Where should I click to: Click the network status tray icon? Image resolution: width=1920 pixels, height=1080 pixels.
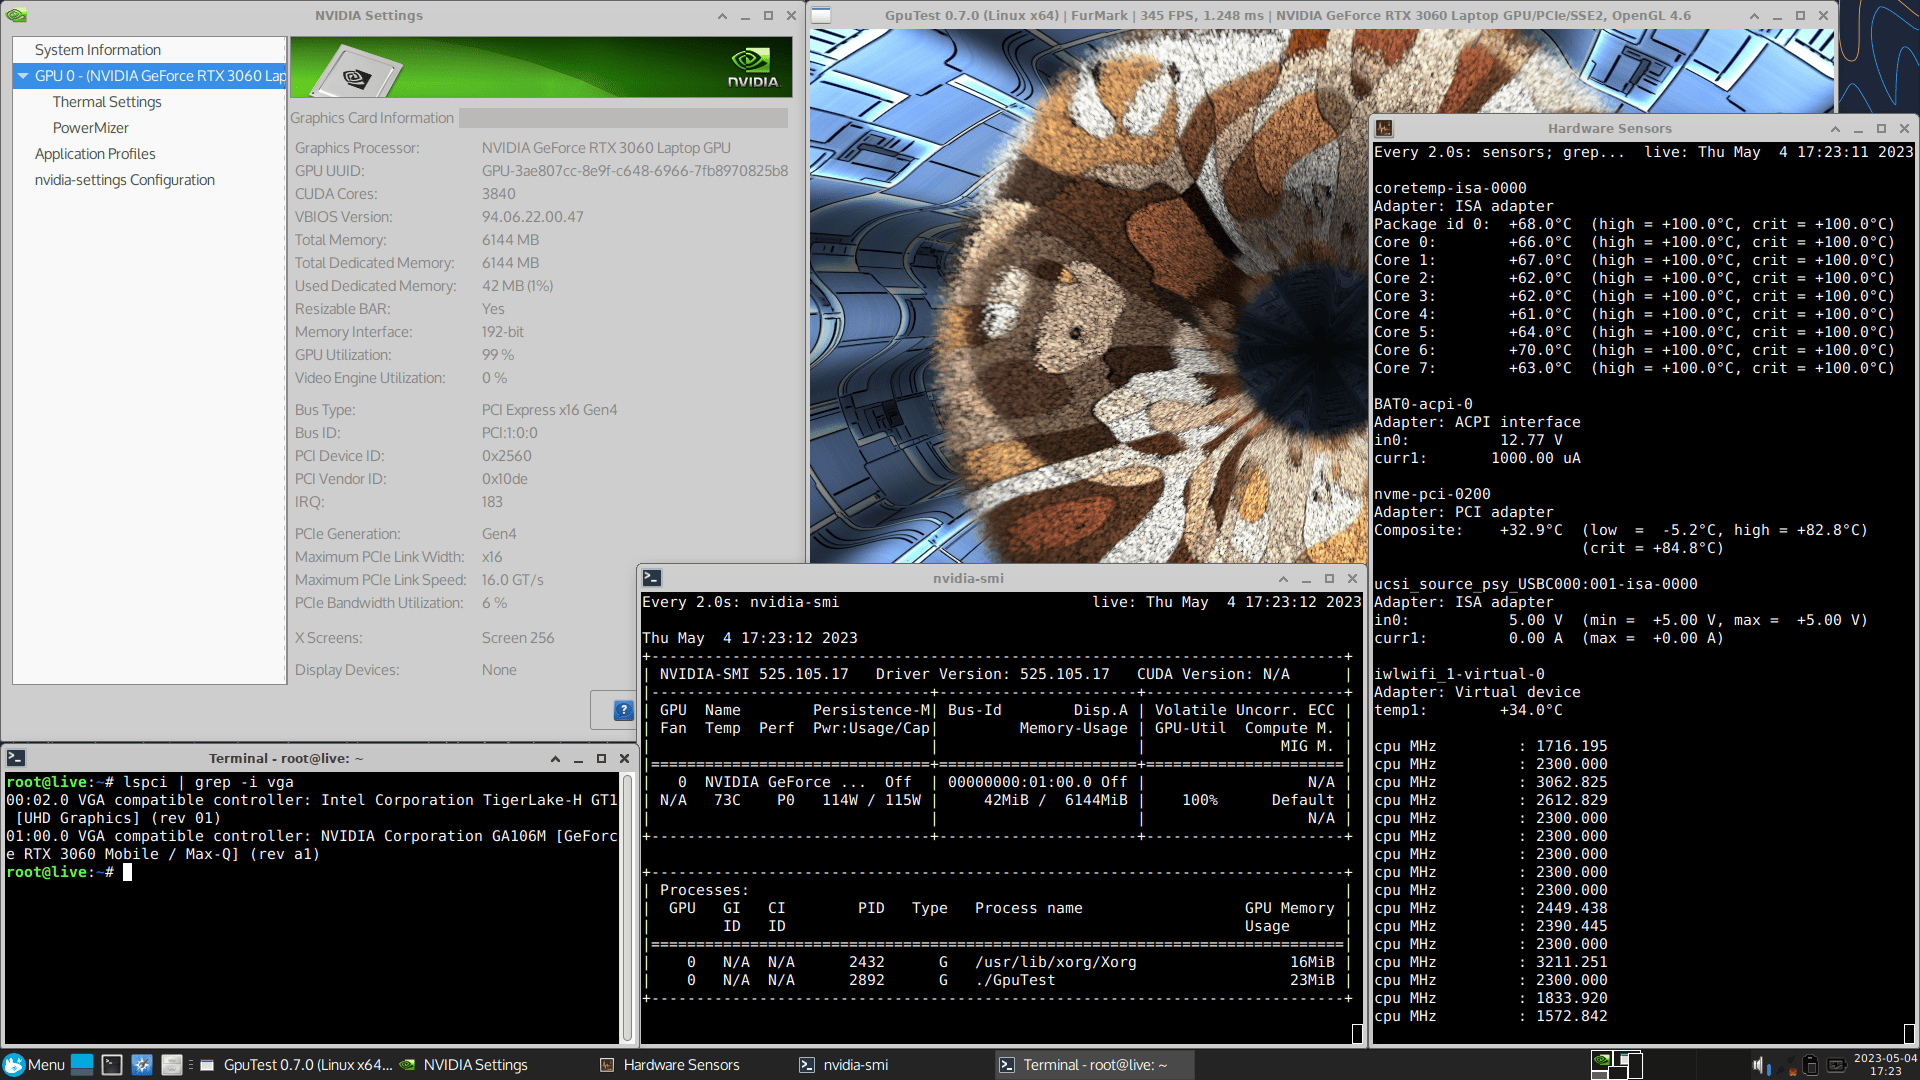pyautogui.click(x=1787, y=1066)
